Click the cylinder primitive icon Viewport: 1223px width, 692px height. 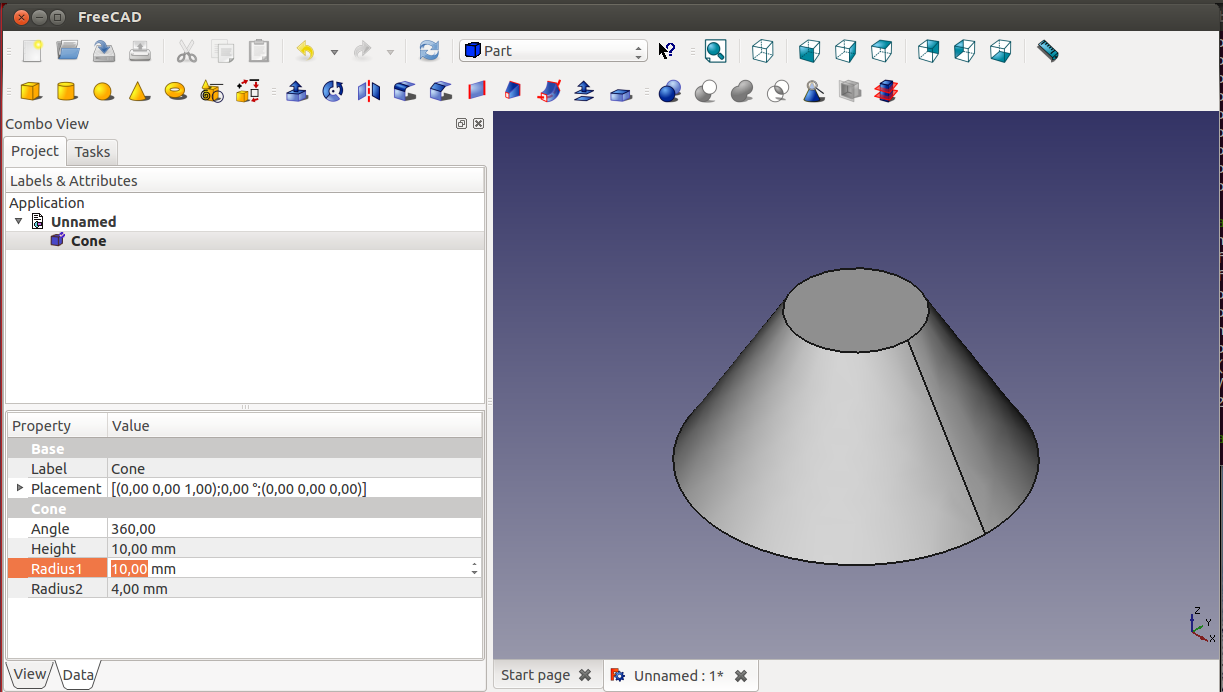(67, 92)
